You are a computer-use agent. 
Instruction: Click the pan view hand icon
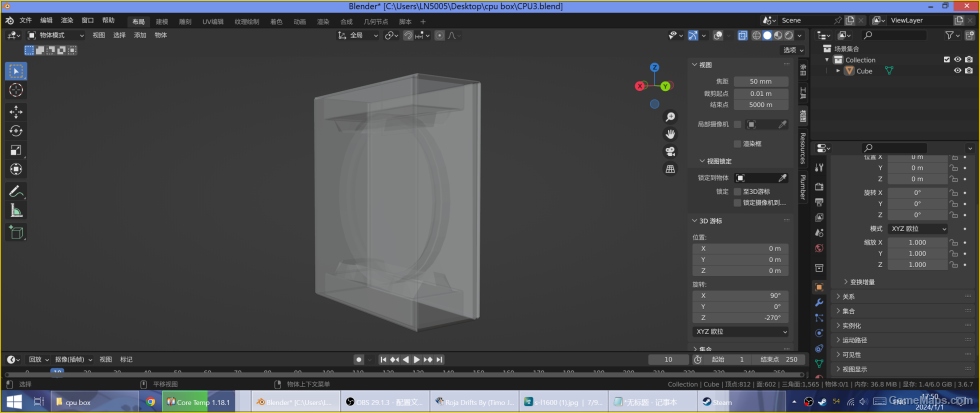point(670,134)
